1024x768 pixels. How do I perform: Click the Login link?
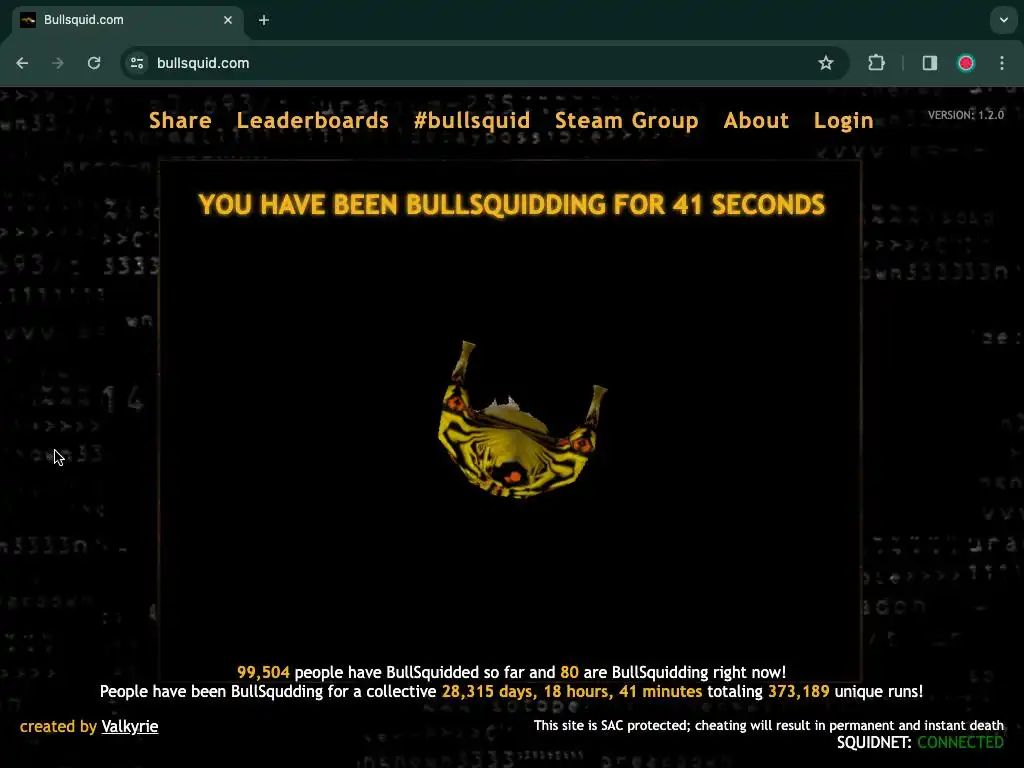[x=844, y=121]
